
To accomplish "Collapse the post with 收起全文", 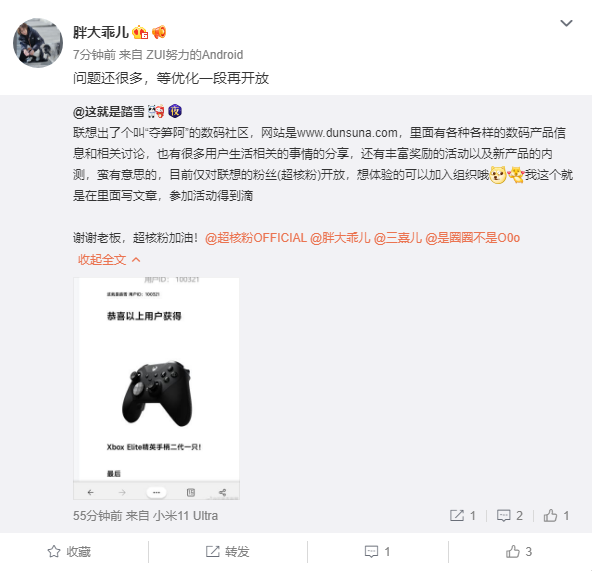I will tap(109, 260).
